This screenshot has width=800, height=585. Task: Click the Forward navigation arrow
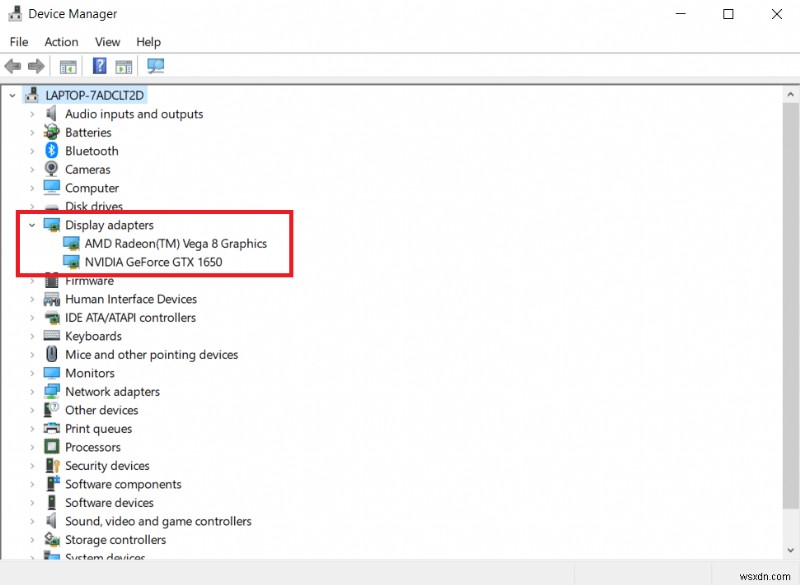(x=36, y=66)
